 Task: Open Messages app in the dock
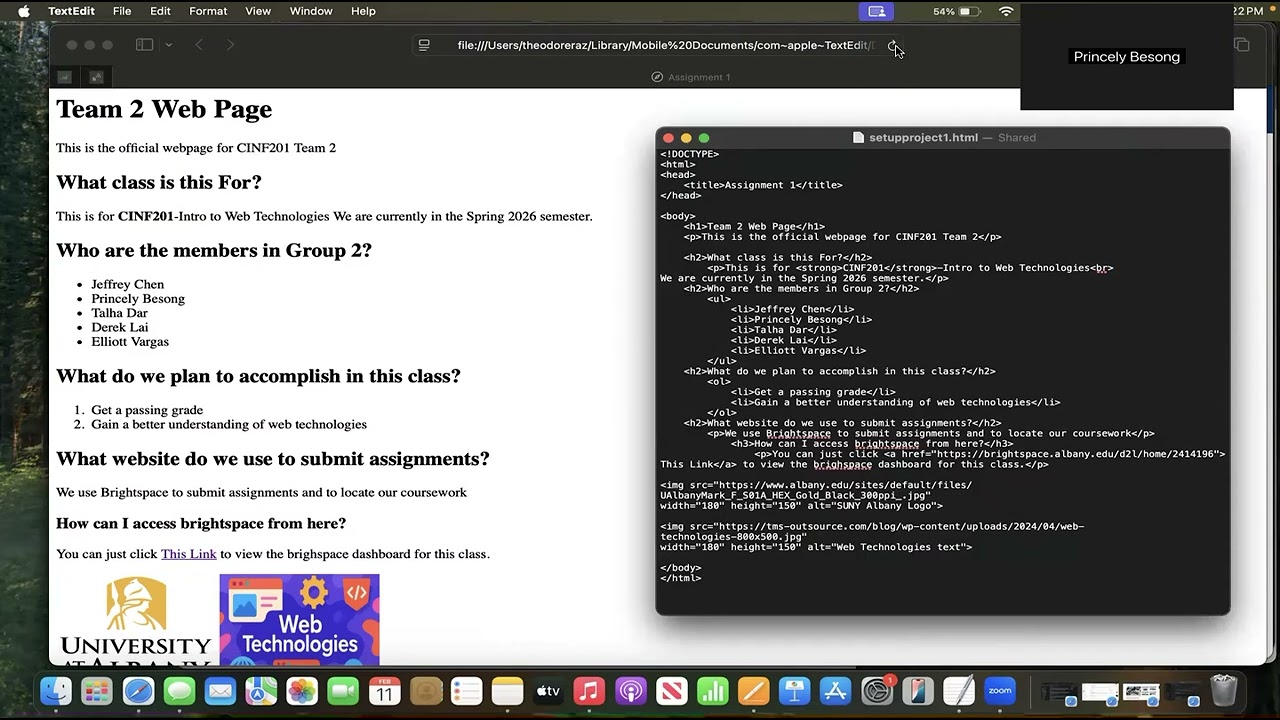tap(179, 691)
